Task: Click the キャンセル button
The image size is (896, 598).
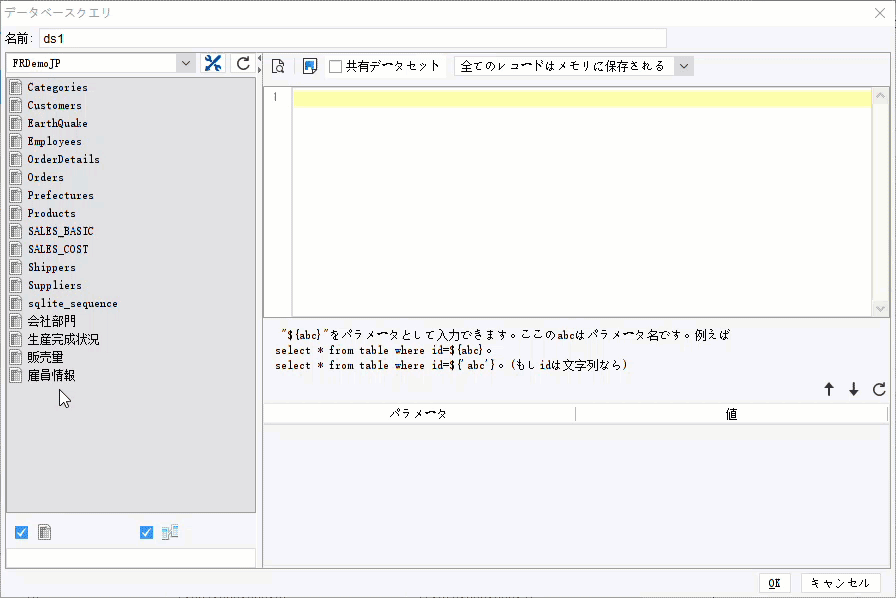Action: pos(840,583)
